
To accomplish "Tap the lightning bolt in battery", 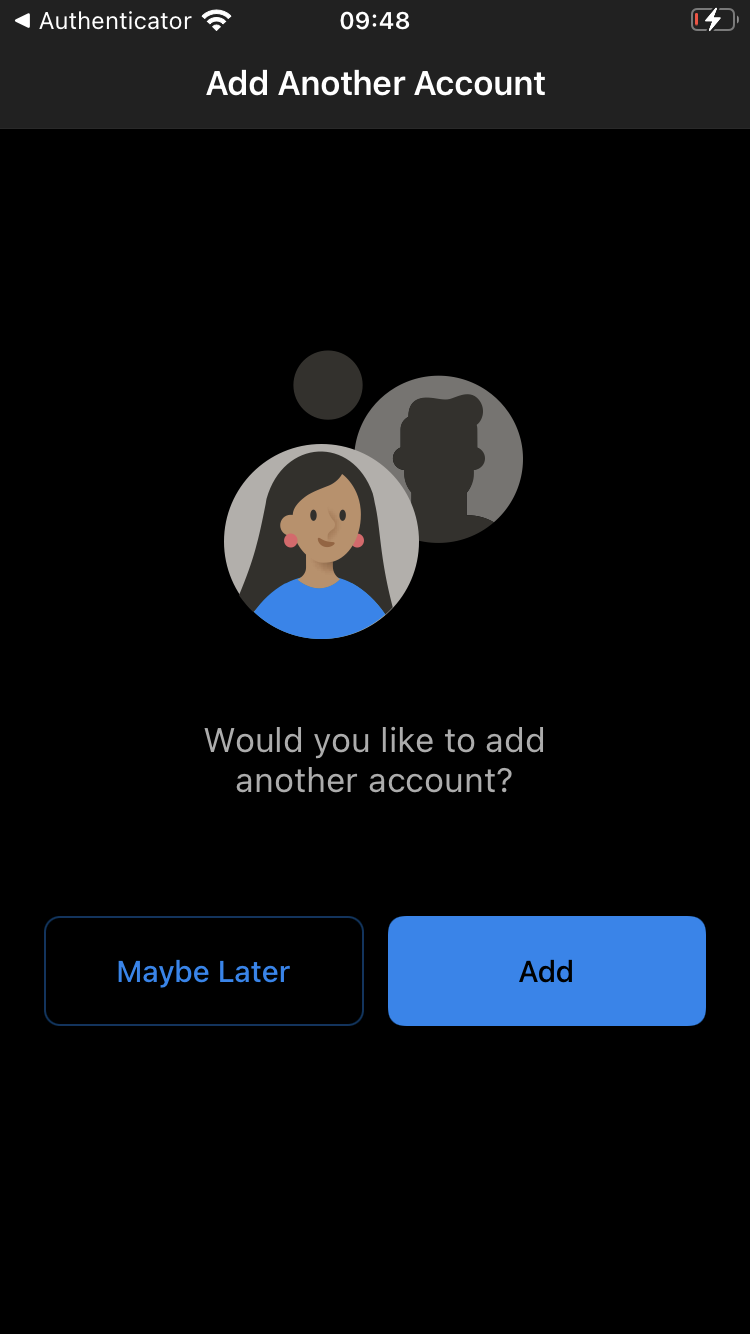I will point(714,20).
